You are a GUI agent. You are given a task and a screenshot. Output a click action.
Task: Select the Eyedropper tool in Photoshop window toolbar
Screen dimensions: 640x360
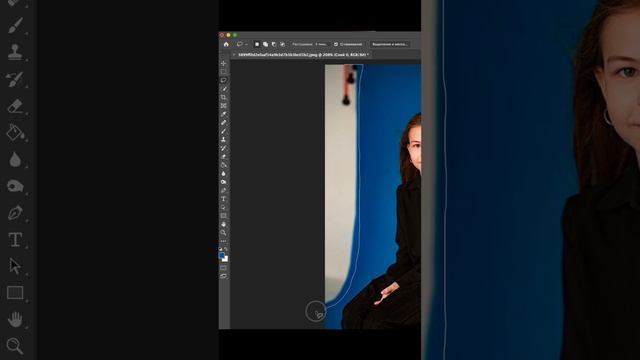click(223, 114)
